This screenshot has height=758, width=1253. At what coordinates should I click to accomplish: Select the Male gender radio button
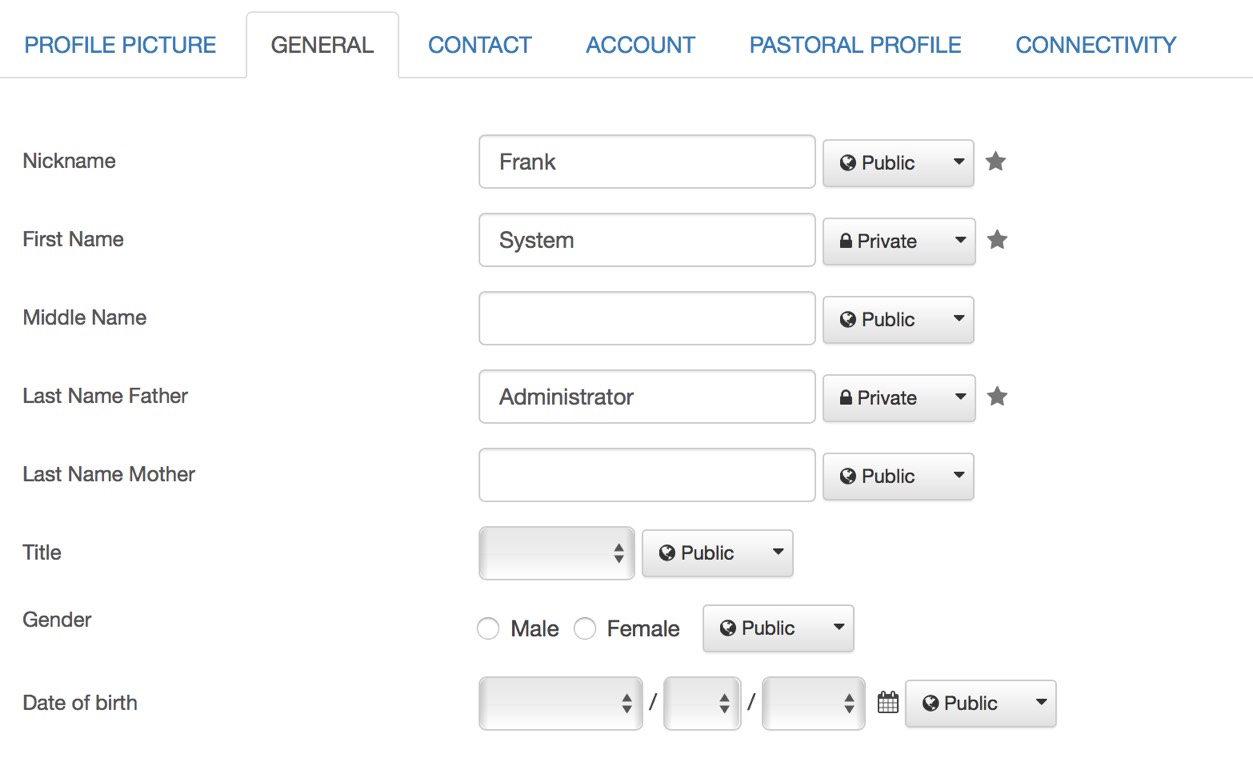[x=488, y=629]
